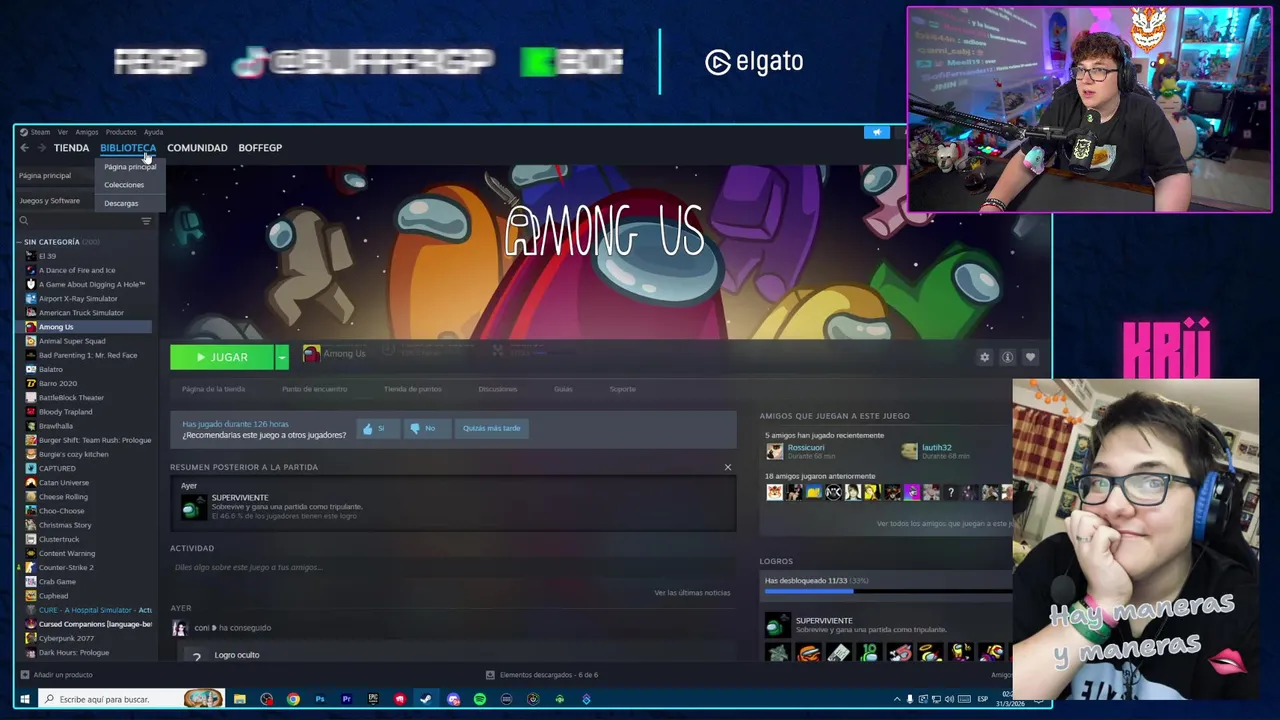Select Animal Super Squad in library list
This screenshot has width=1280, height=720.
pyautogui.click(x=72, y=341)
